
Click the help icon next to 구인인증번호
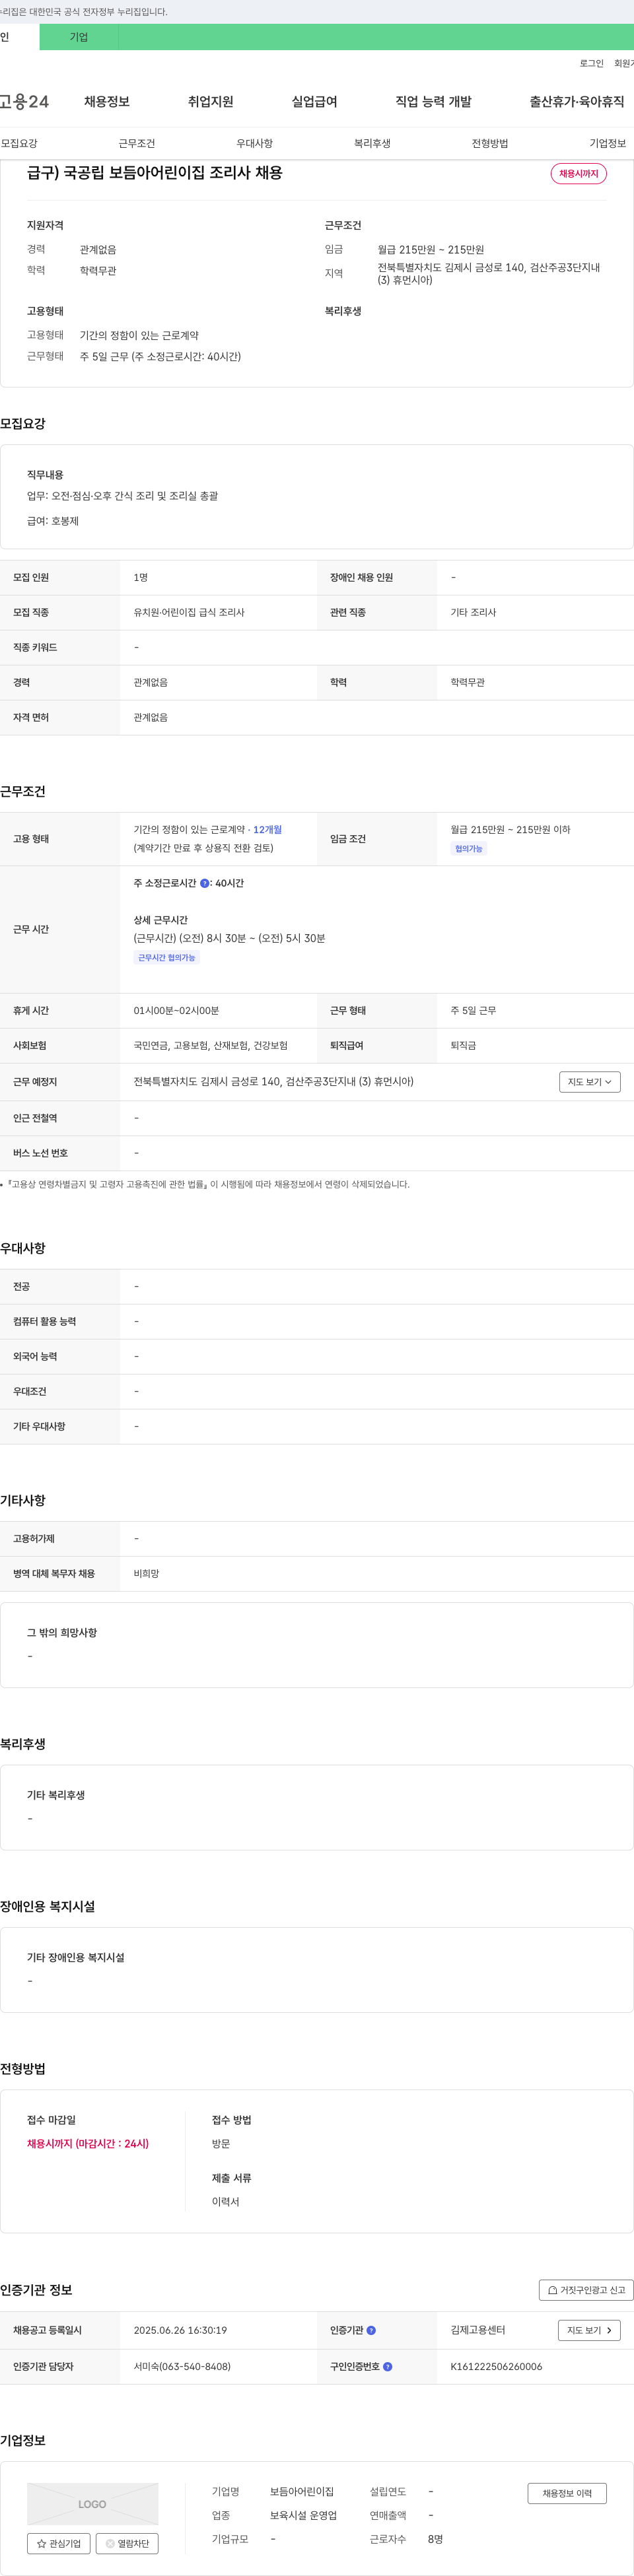tap(388, 2367)
